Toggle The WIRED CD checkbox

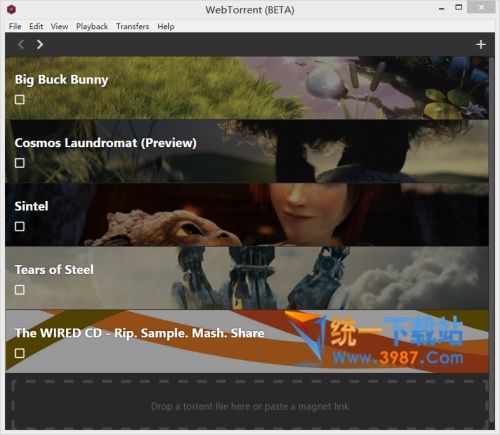(20, 353)
